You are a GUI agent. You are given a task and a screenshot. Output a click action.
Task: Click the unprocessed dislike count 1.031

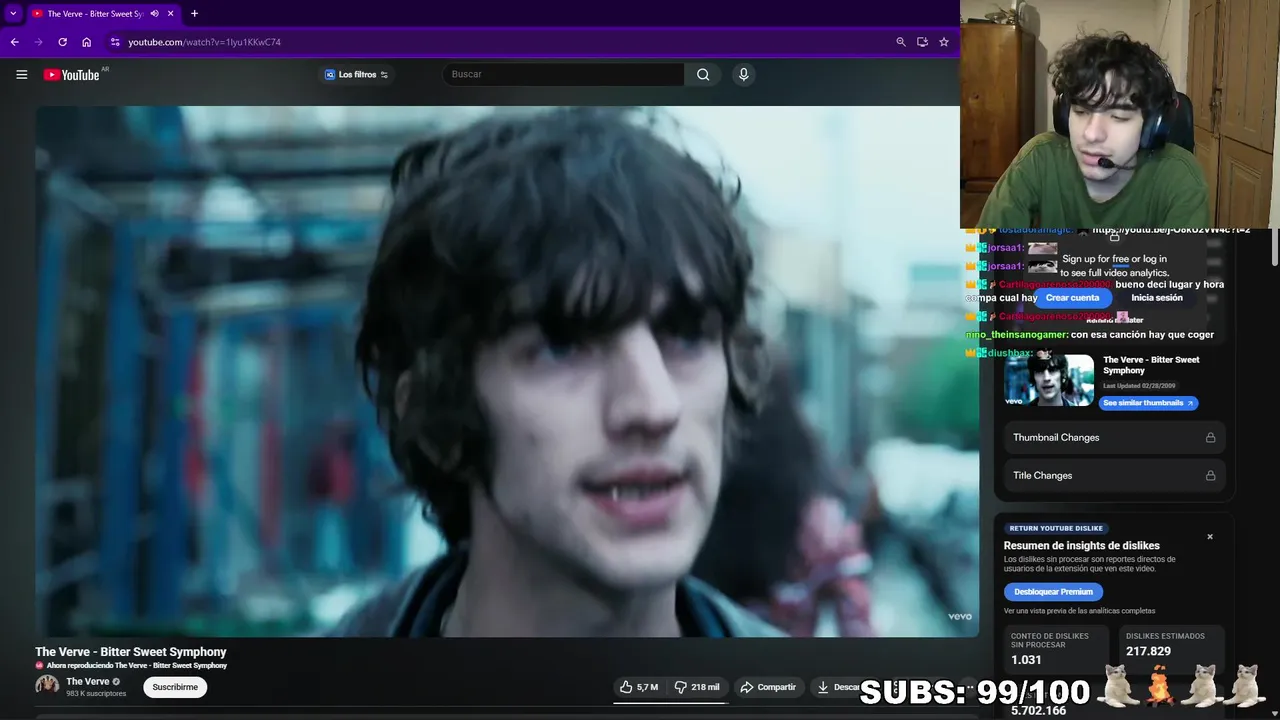(1026, 660)
